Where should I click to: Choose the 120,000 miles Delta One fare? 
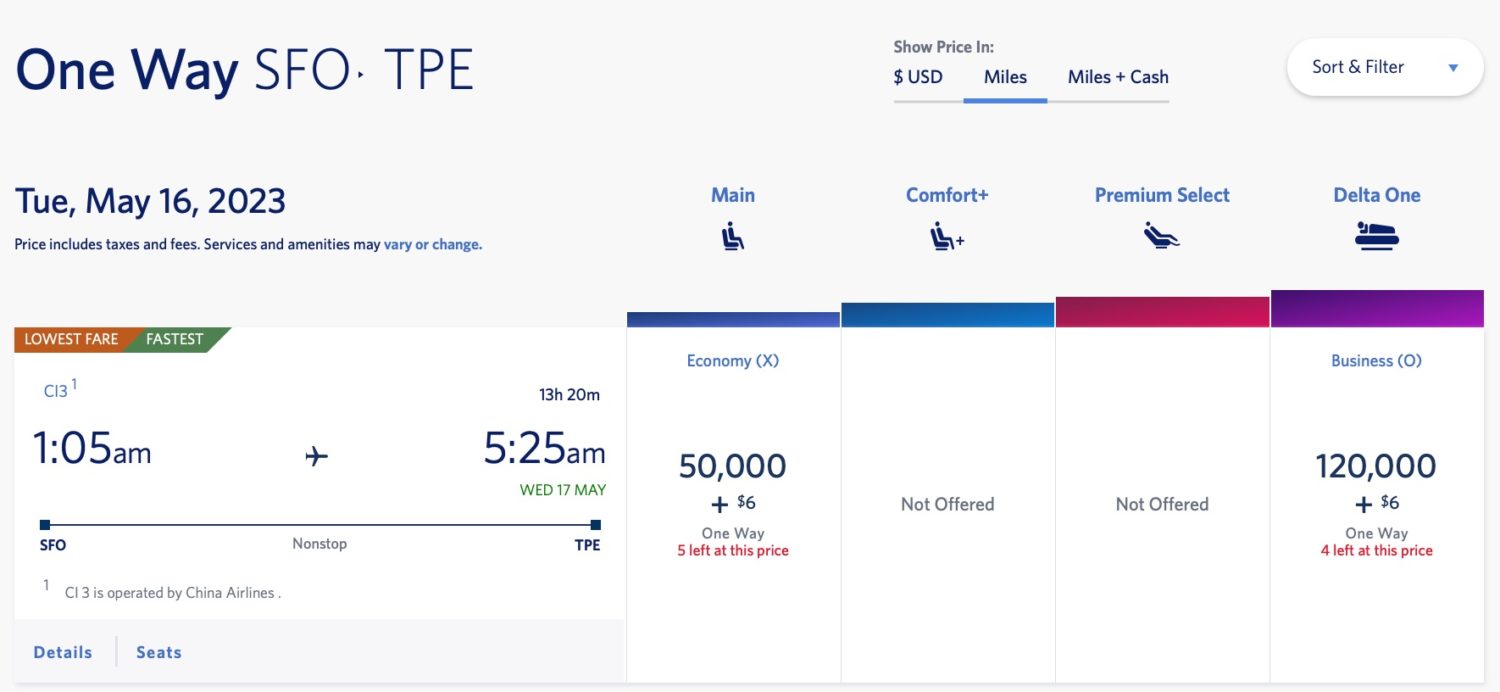[x=1377, y=465]
